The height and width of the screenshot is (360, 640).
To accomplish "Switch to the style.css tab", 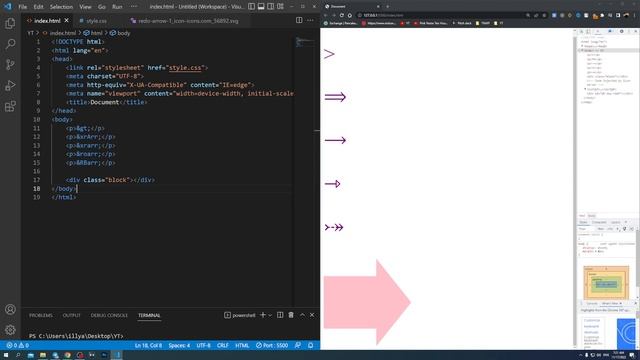I will 96,21.
